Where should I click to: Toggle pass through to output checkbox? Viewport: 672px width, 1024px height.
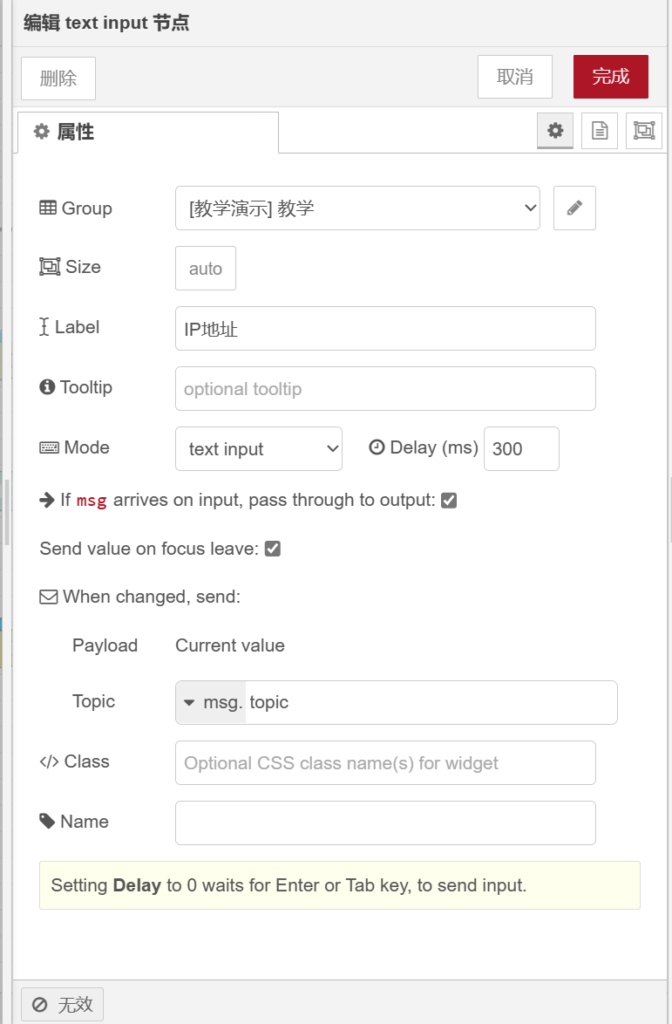tap(449, 500)
